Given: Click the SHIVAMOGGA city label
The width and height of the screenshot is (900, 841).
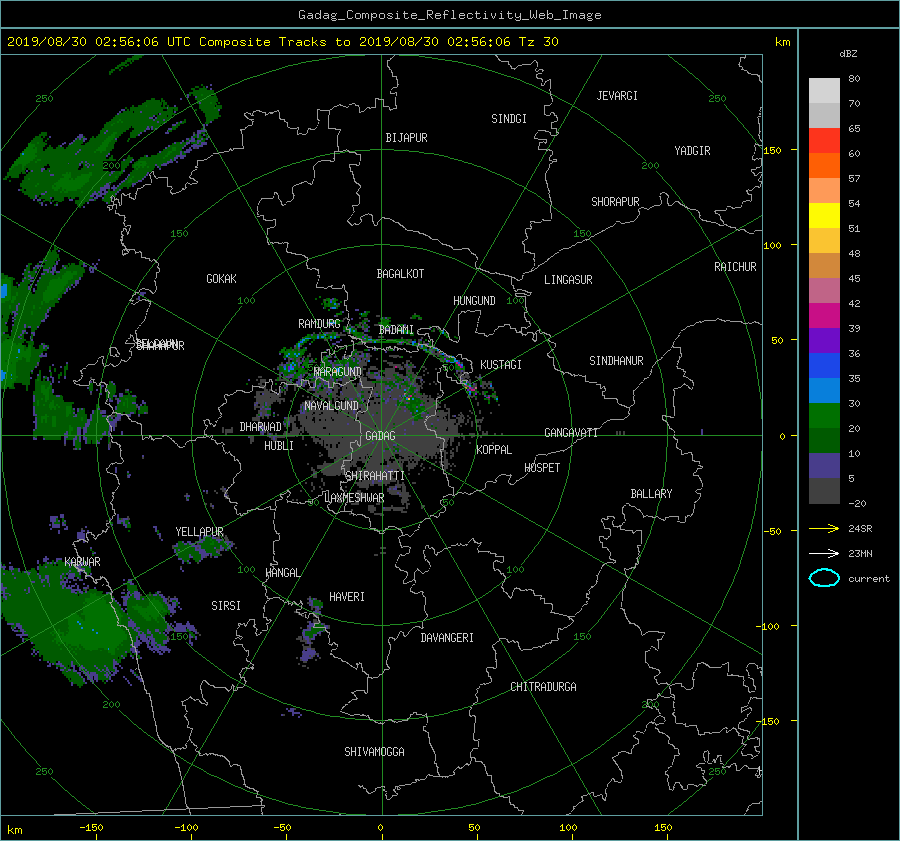Looking at the screenshot, I should tap(374, 752).
